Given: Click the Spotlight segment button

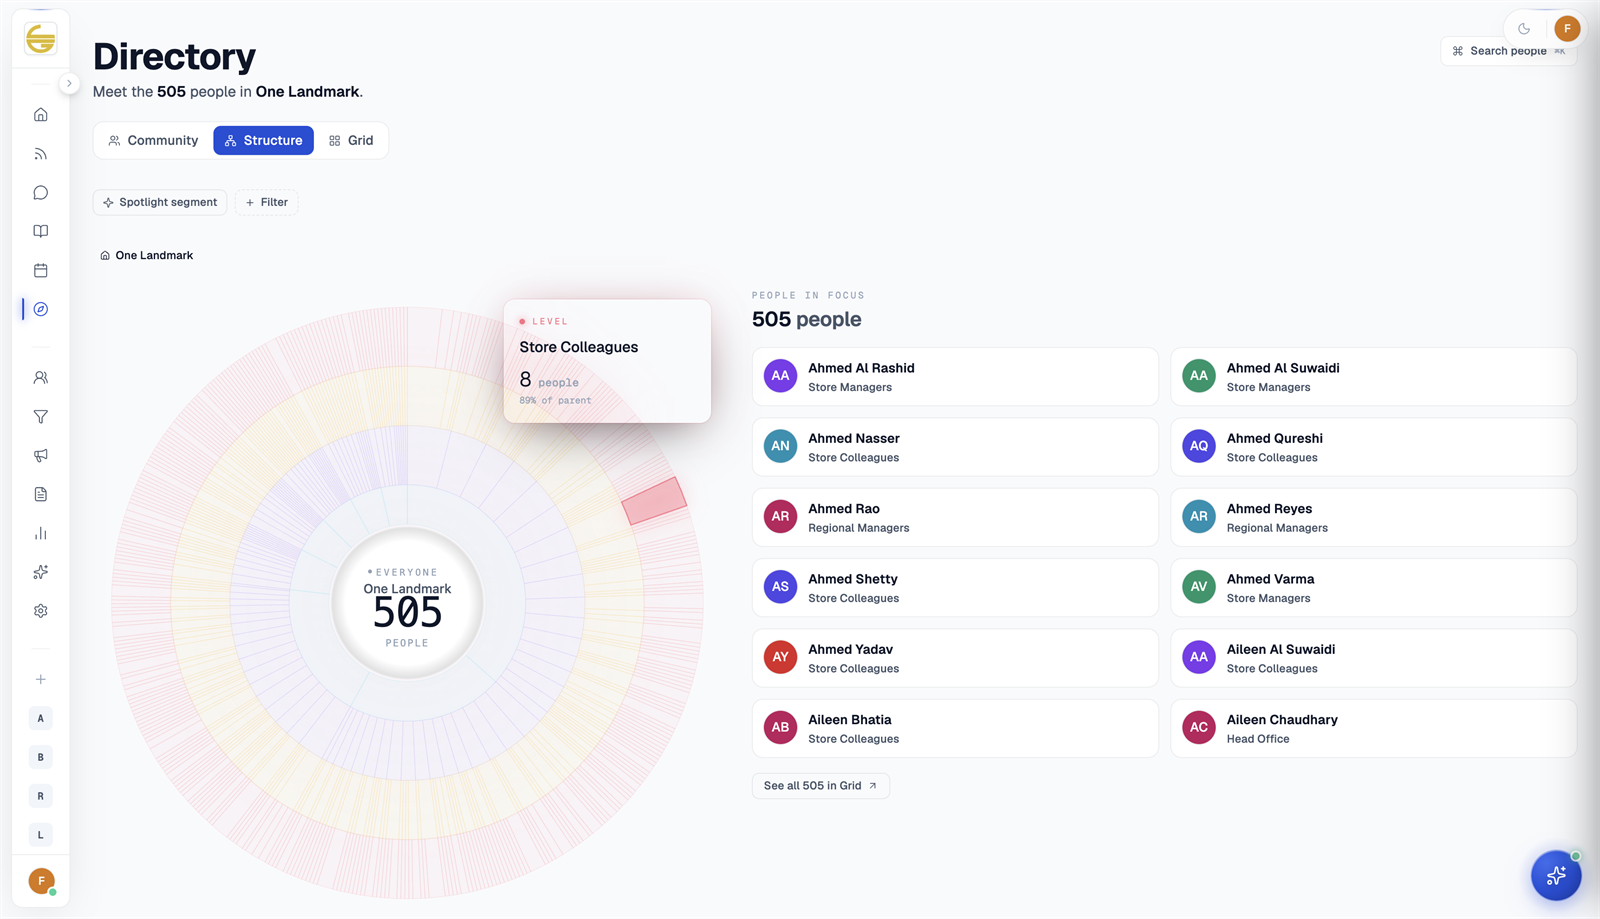Looking at the screenshot, I should tap(160, 202).
